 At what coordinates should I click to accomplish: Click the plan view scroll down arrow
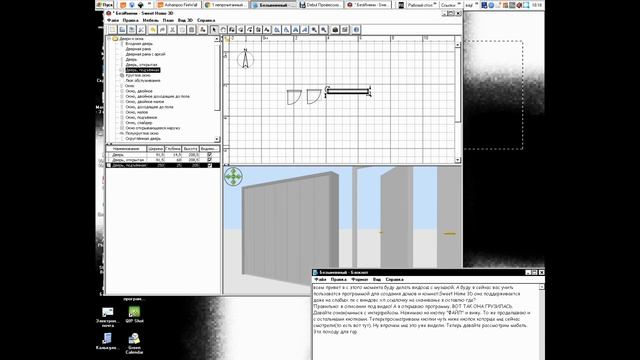[x=458, y=160]
